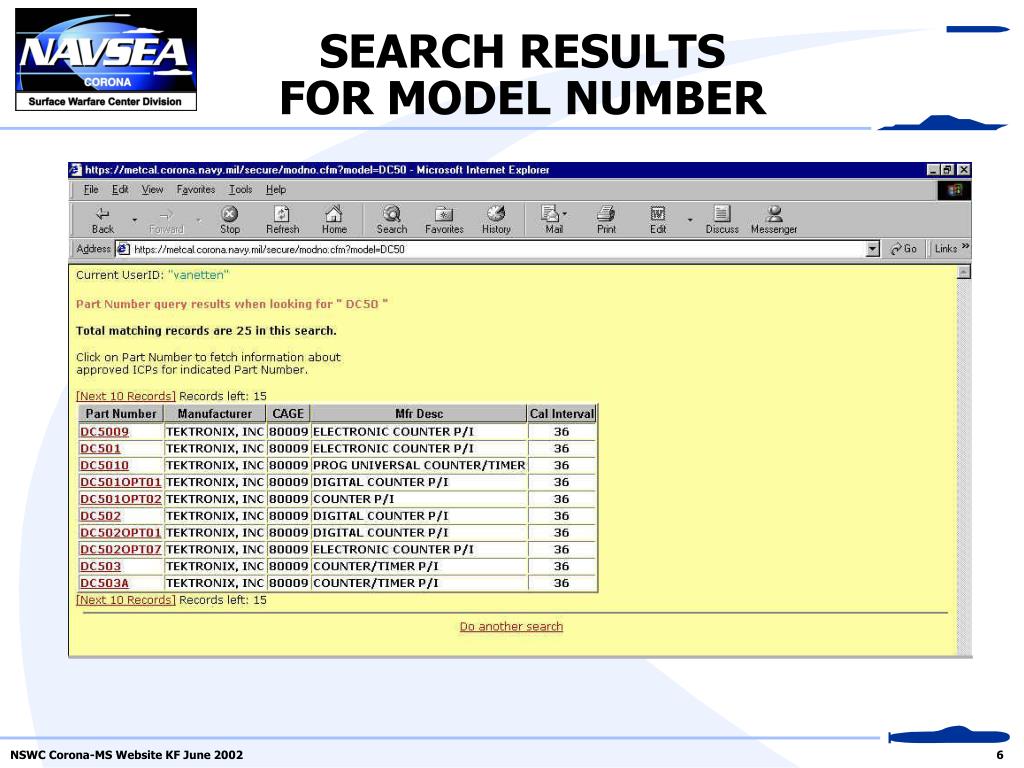Click the Internet Explorer title bar icon
The height and width of the screenshot is (768, 1024).
76,170
